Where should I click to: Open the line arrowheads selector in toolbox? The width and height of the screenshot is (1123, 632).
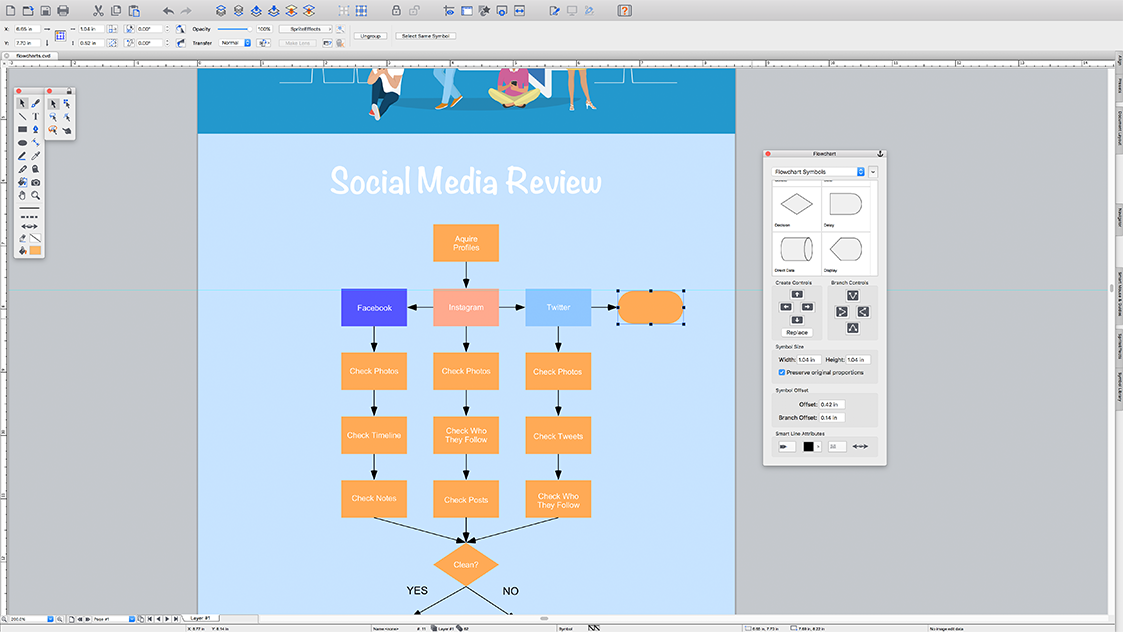(29, 226)
